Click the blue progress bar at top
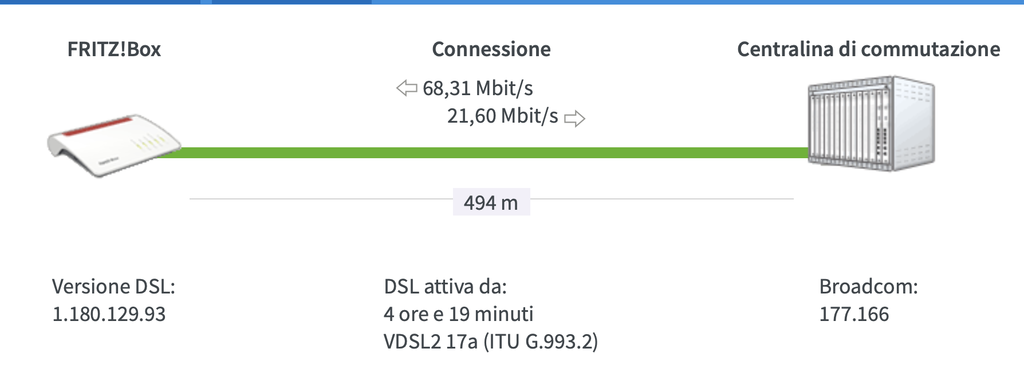The width and height of the screenshot is (1024, 368). pos(512,2)
